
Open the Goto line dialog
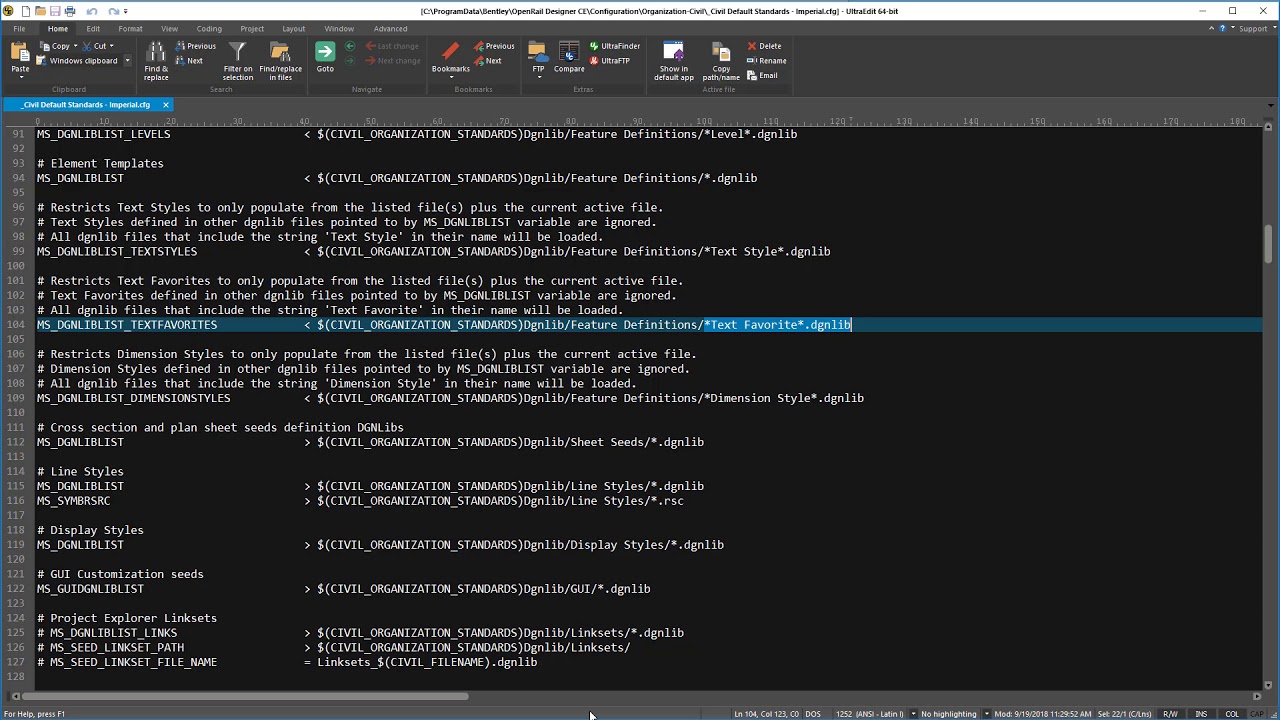pos(325,58)
